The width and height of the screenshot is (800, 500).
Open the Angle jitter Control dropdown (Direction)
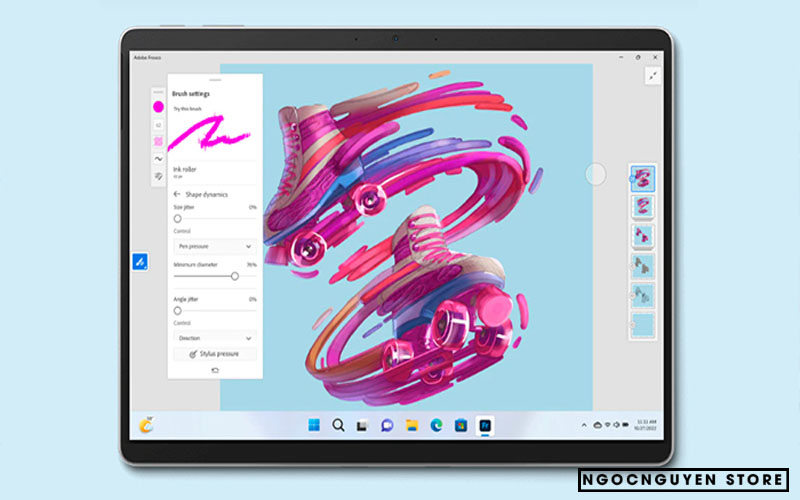[x=215, y=338]
